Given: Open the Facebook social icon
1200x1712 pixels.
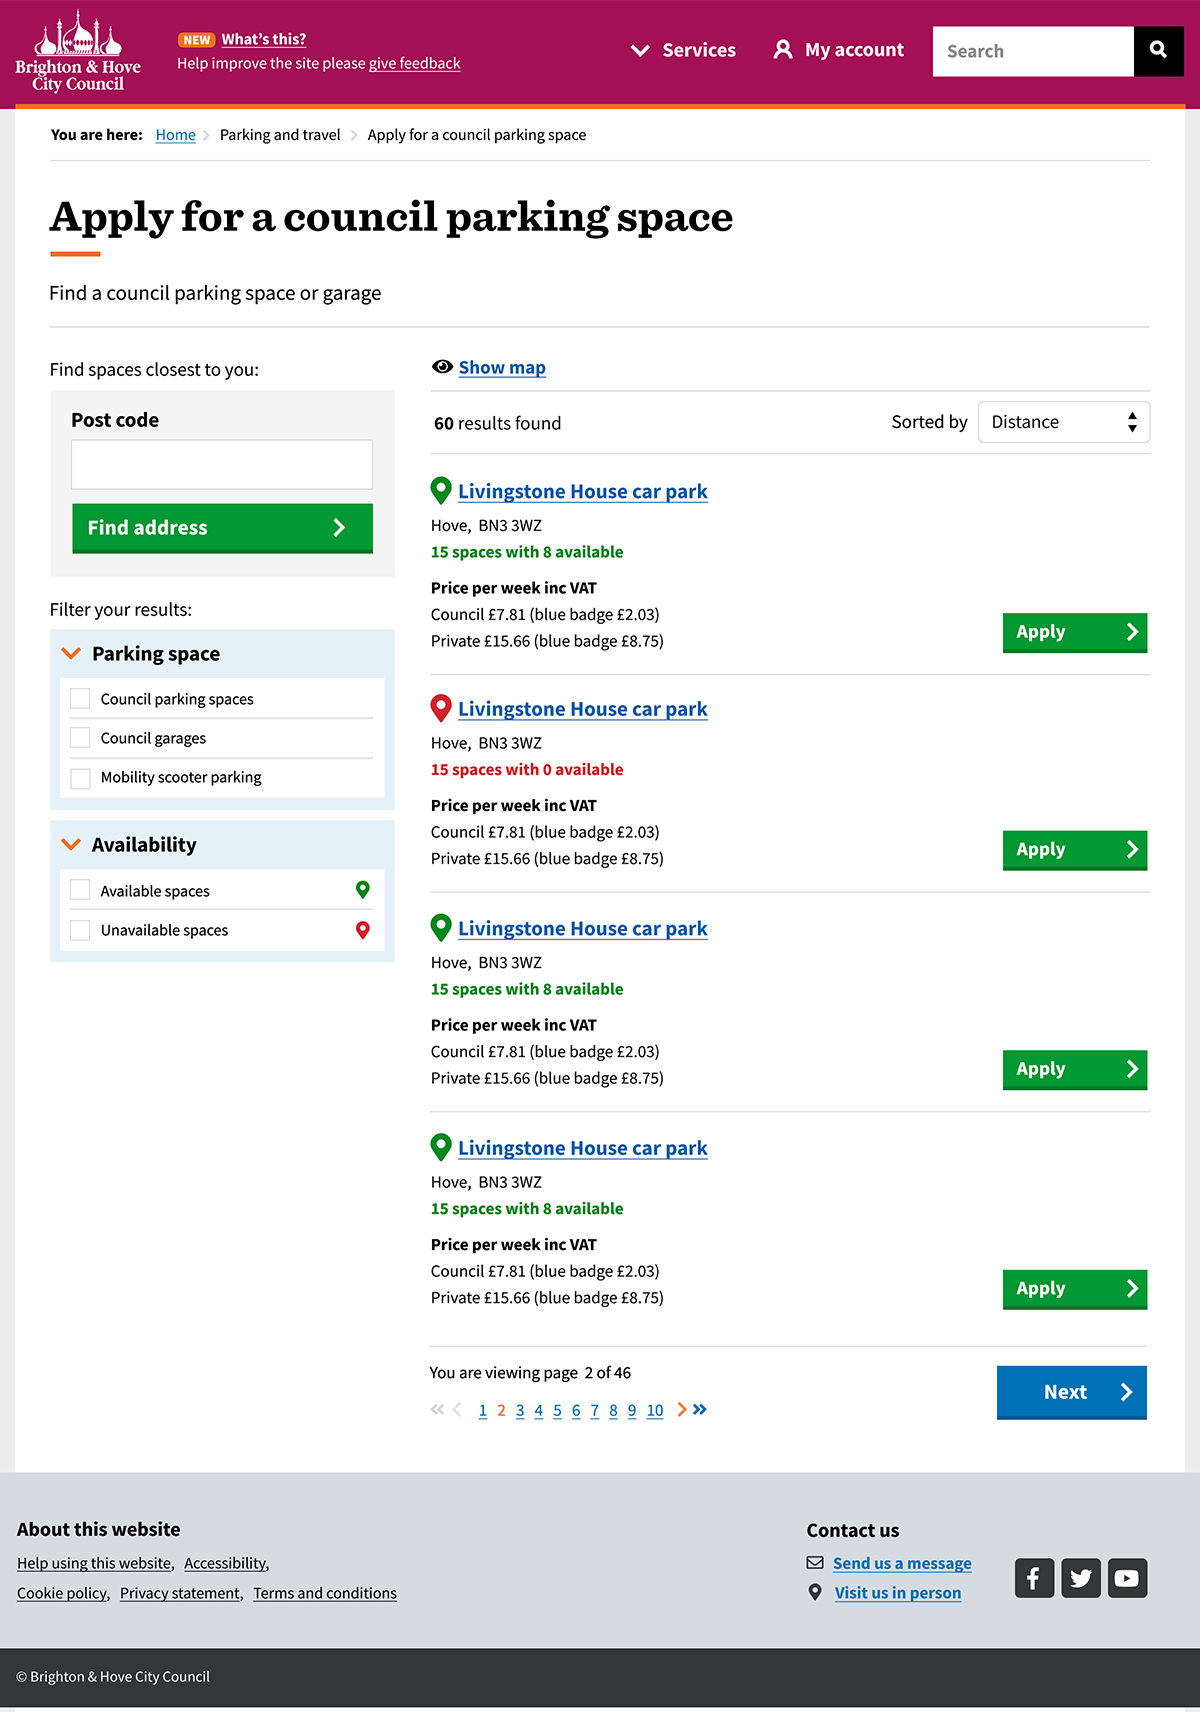Looking at the screenshot, I should tap(1034, 1578).
